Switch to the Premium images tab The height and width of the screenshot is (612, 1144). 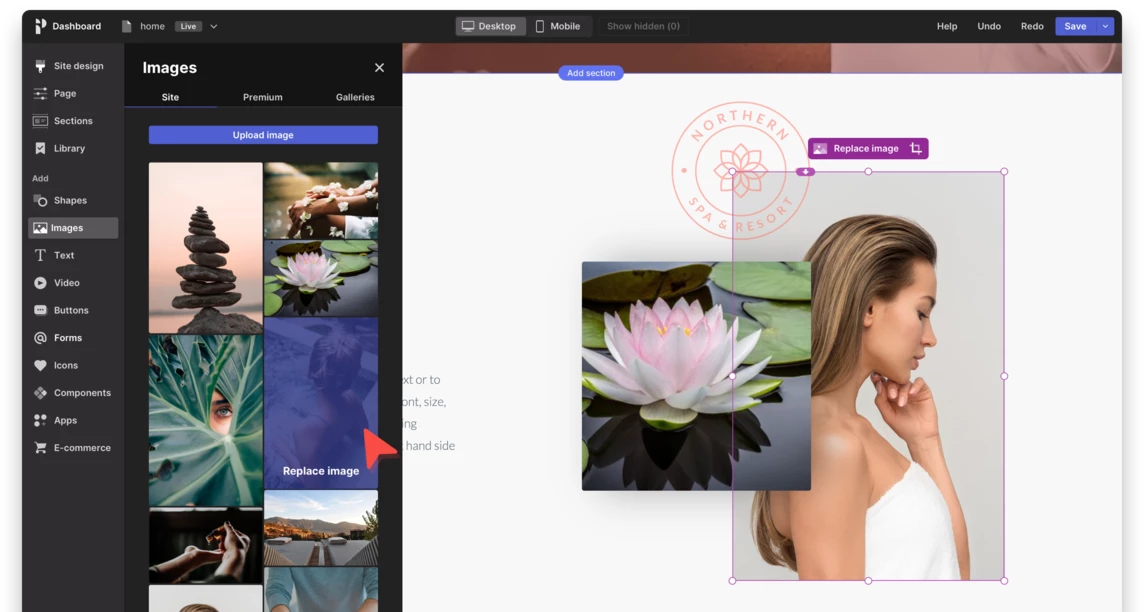263,97
